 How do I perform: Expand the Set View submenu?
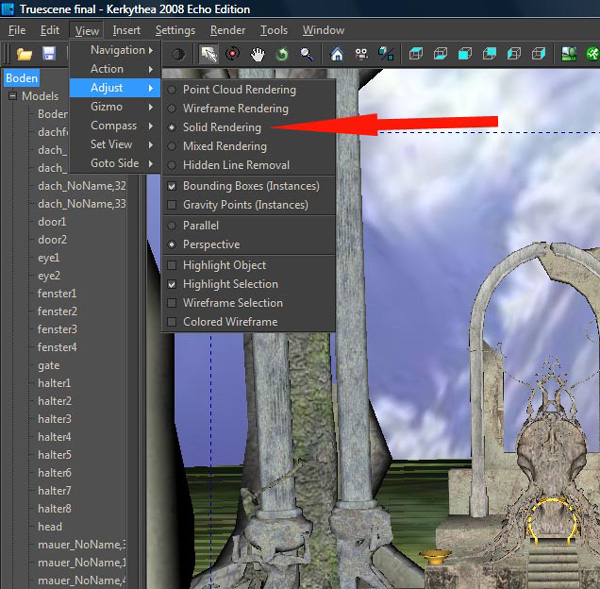pos(115,144)
